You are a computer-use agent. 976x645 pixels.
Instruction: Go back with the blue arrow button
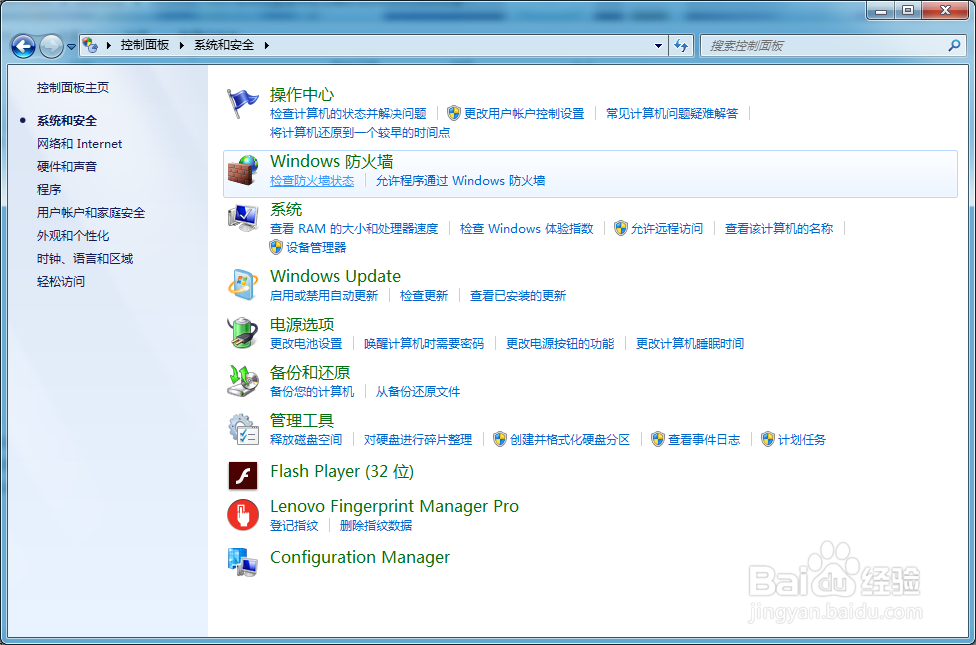(24, 46)
